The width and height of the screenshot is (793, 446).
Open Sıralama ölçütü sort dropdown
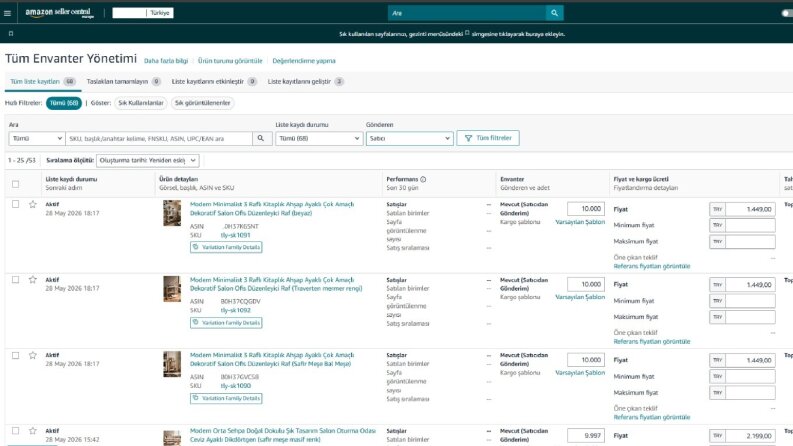148,160
